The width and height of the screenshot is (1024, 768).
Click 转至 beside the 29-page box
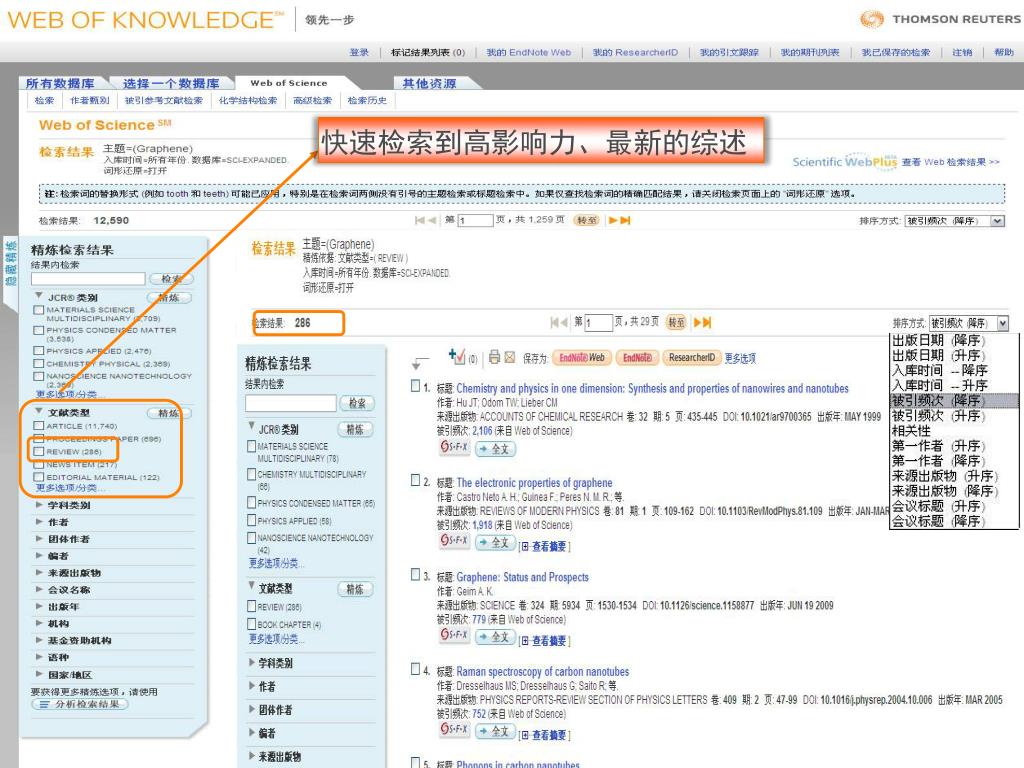coord(676,323)
